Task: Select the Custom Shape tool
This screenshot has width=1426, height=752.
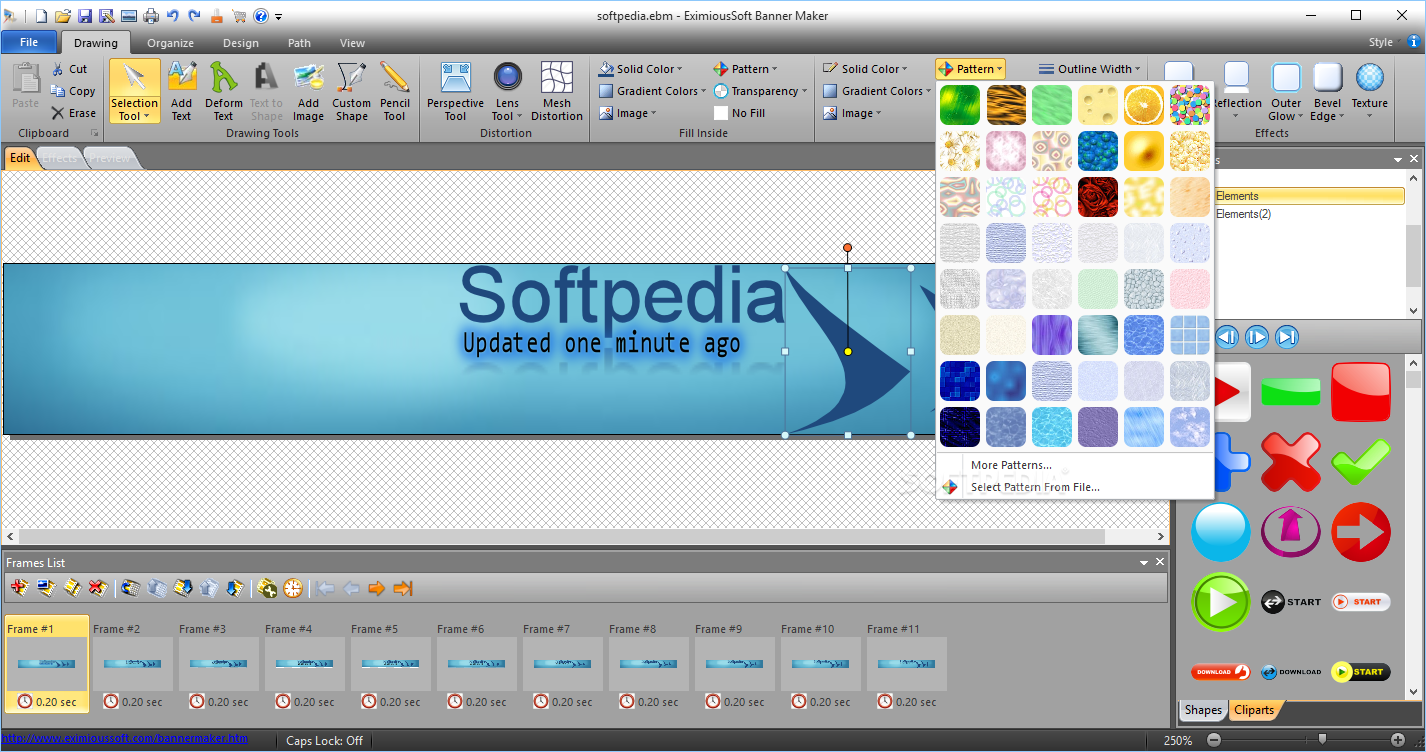Action: [x=352, y=91]
